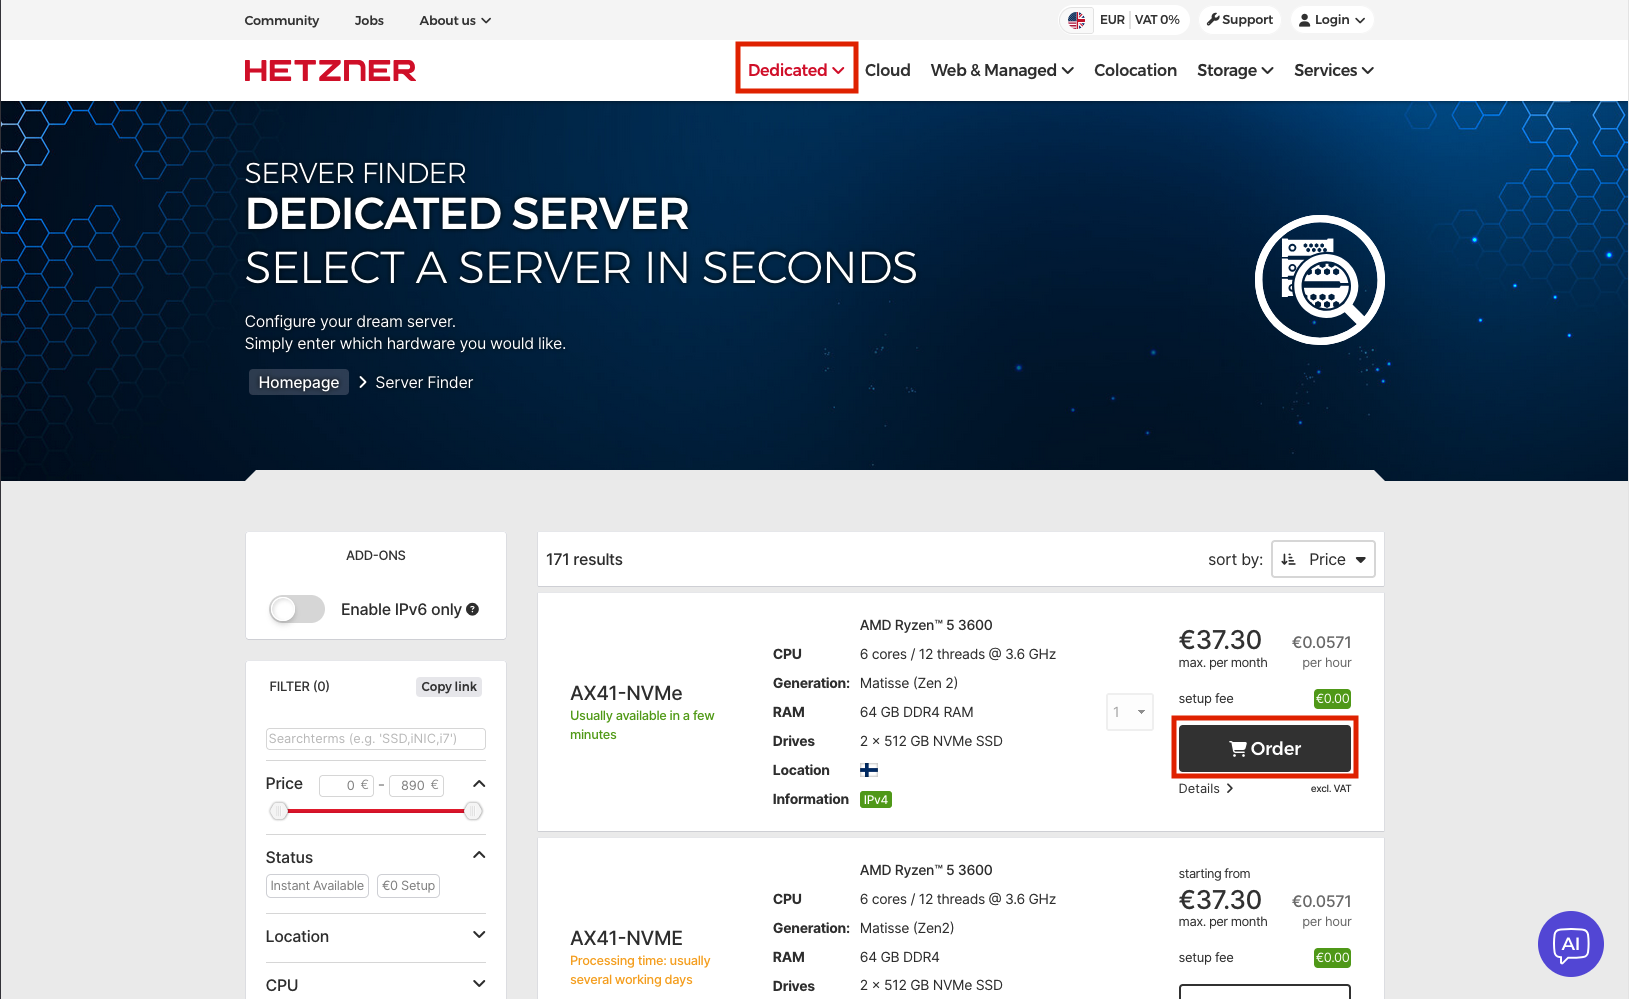Expand the Location filter section

tap(375, 936)
